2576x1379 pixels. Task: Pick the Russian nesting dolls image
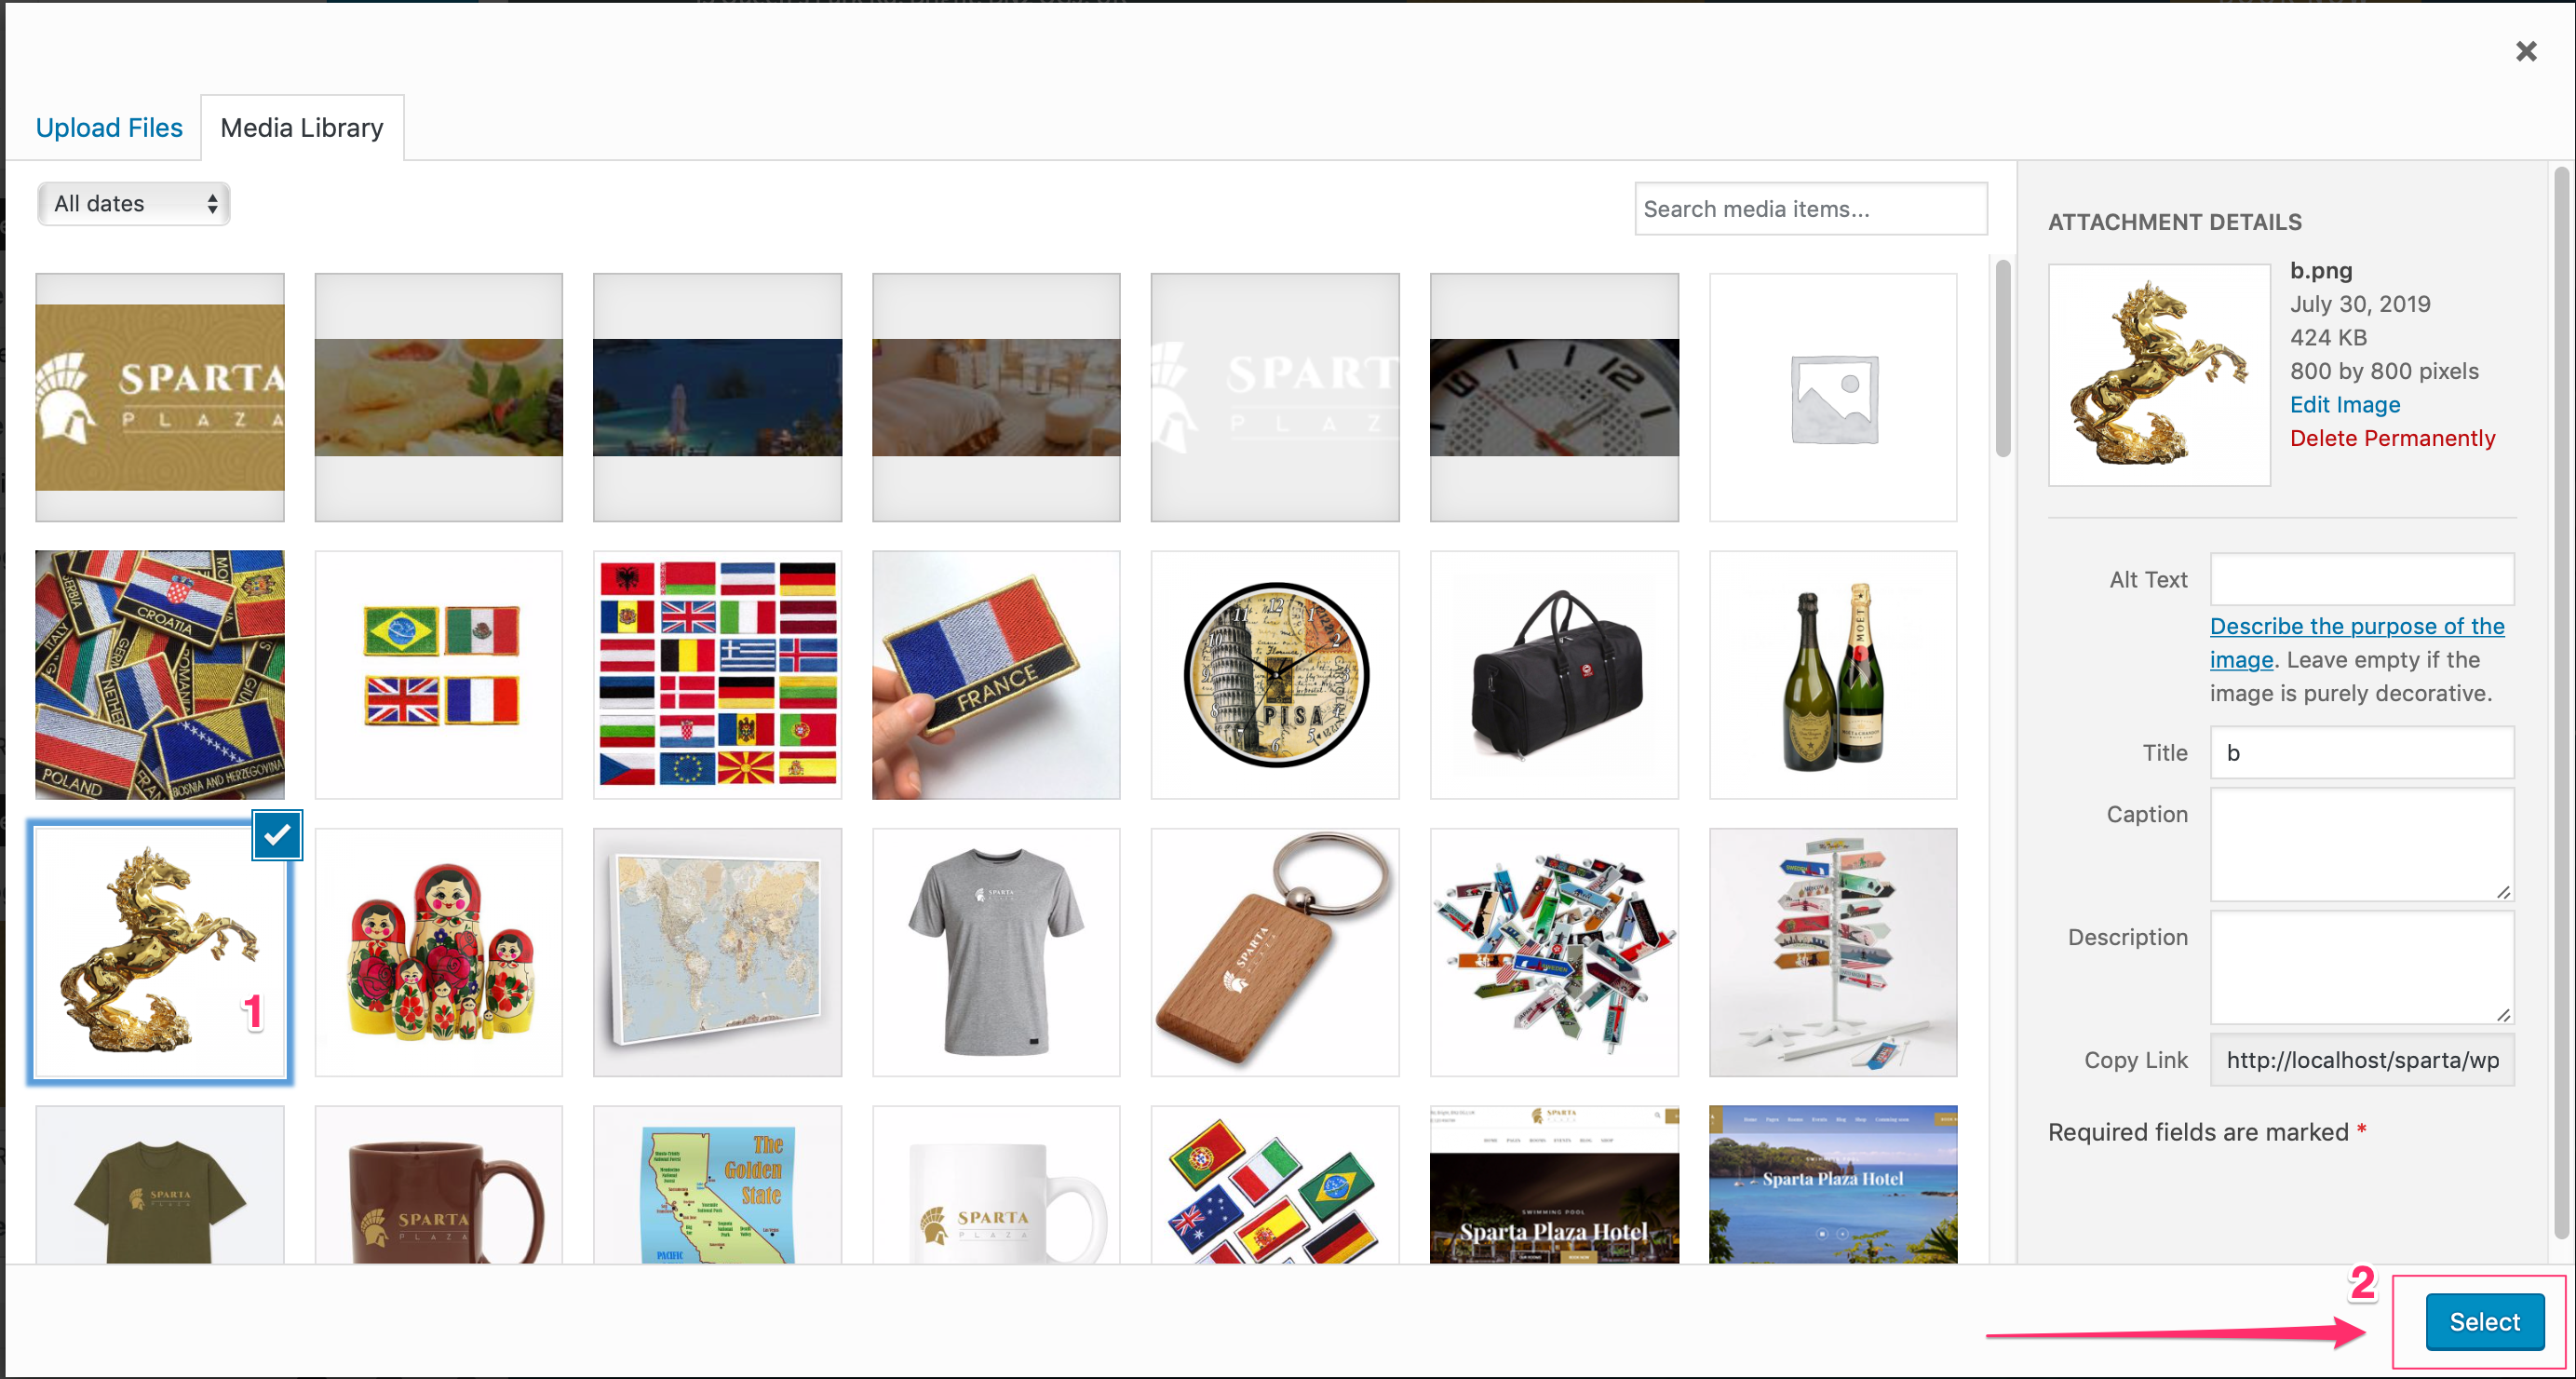[x=438, y=952]
